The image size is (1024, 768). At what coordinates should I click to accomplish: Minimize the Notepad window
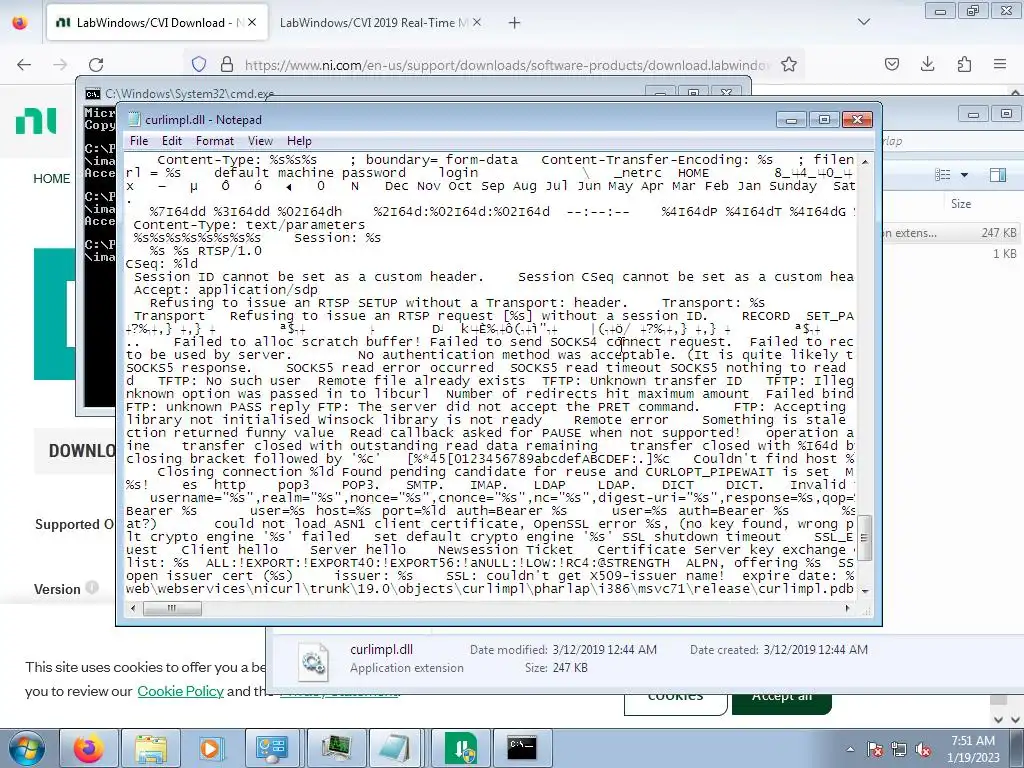(x=792, y=120)
